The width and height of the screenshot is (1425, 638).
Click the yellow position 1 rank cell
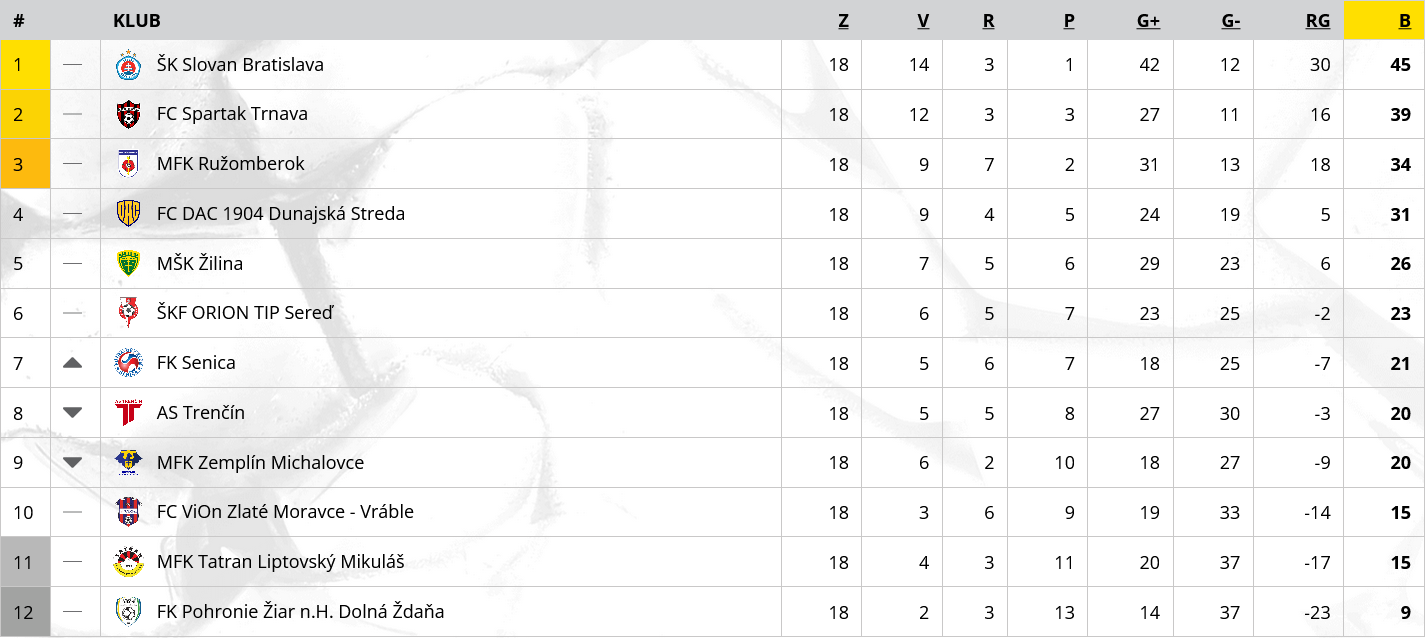[x=25, y=65]
